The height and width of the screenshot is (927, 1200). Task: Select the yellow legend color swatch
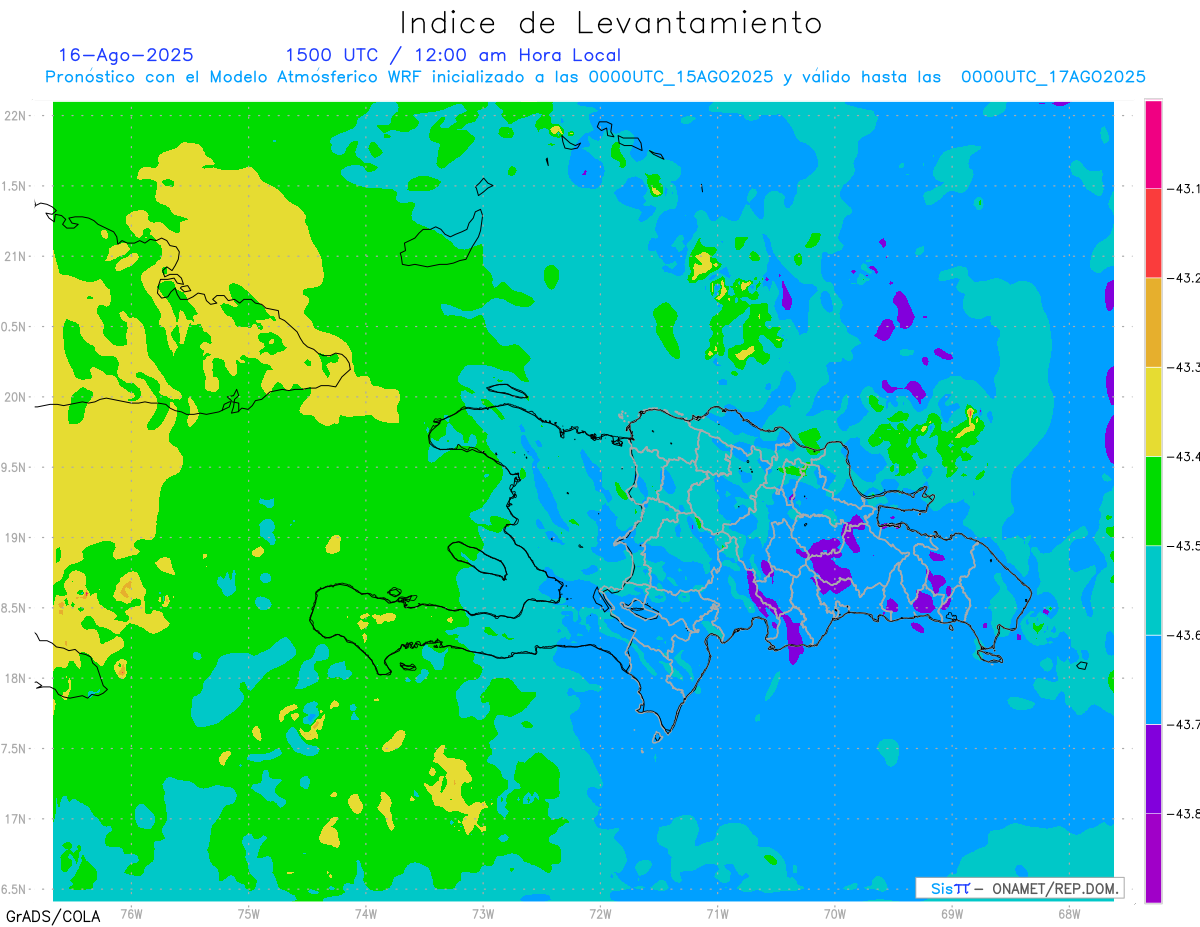pyautogui.click(x=1153, y=411)
